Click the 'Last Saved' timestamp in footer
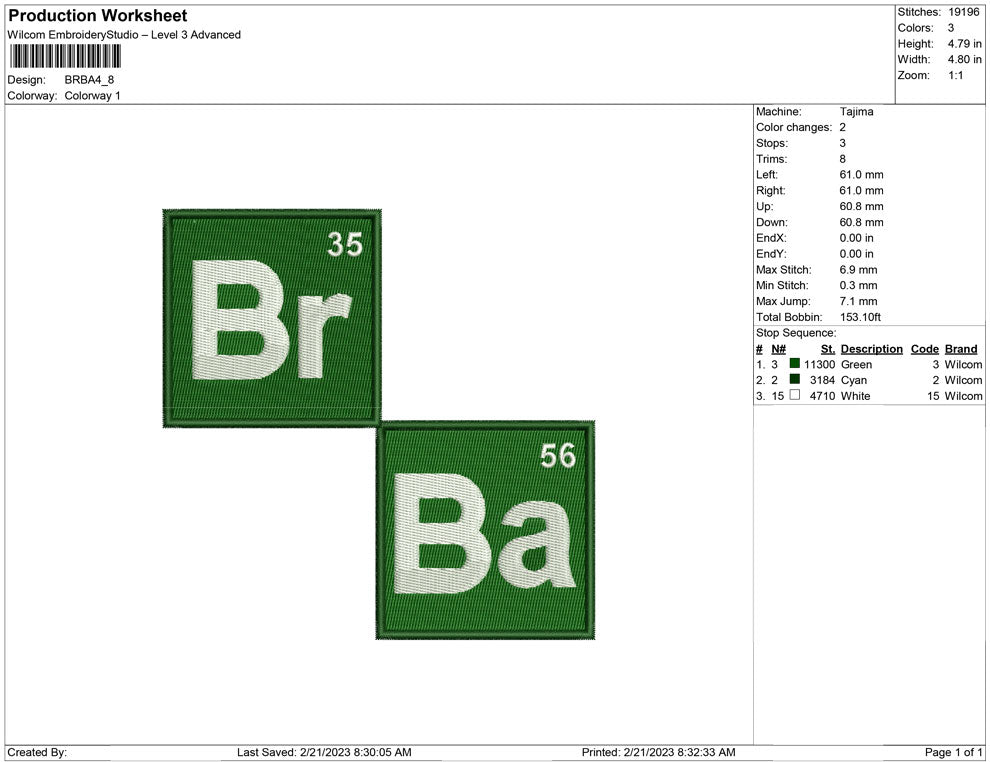990x762 pixels. 324,752
